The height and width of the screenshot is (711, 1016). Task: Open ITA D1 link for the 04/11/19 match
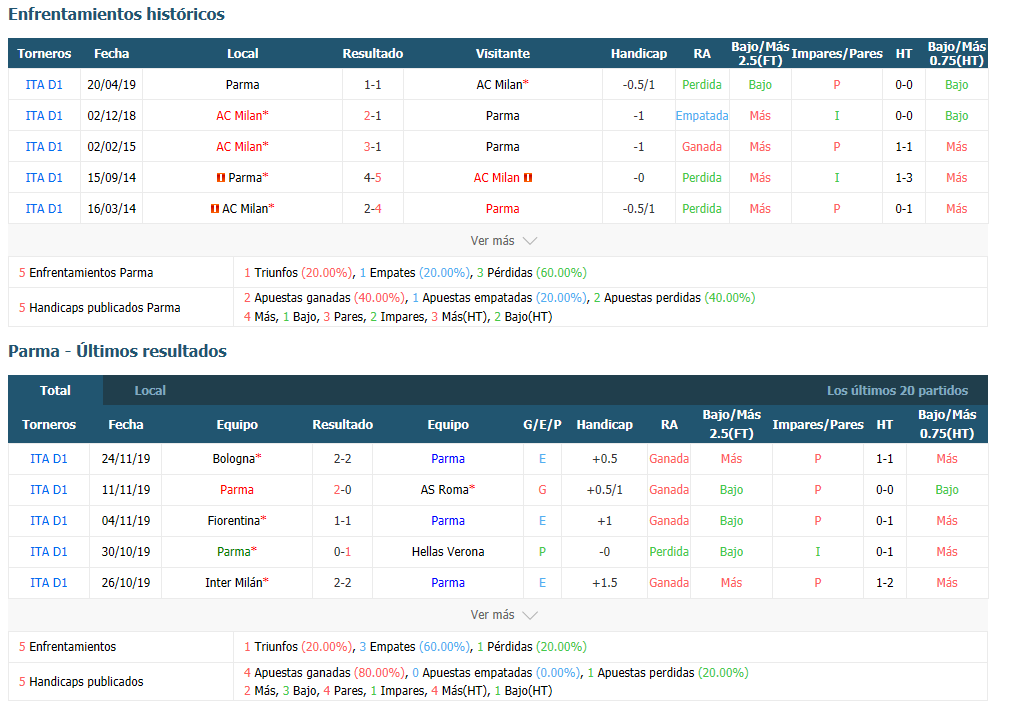coord(49,521)
